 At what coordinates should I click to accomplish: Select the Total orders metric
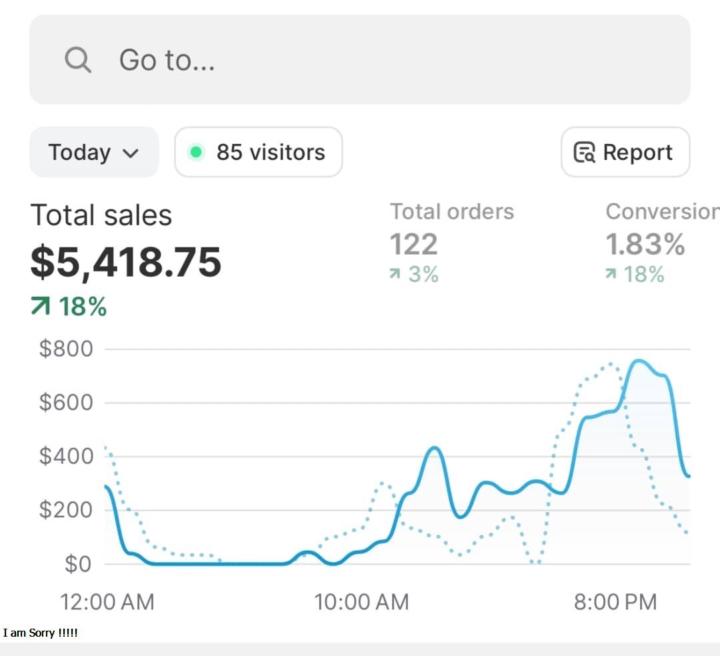point(452,211)
